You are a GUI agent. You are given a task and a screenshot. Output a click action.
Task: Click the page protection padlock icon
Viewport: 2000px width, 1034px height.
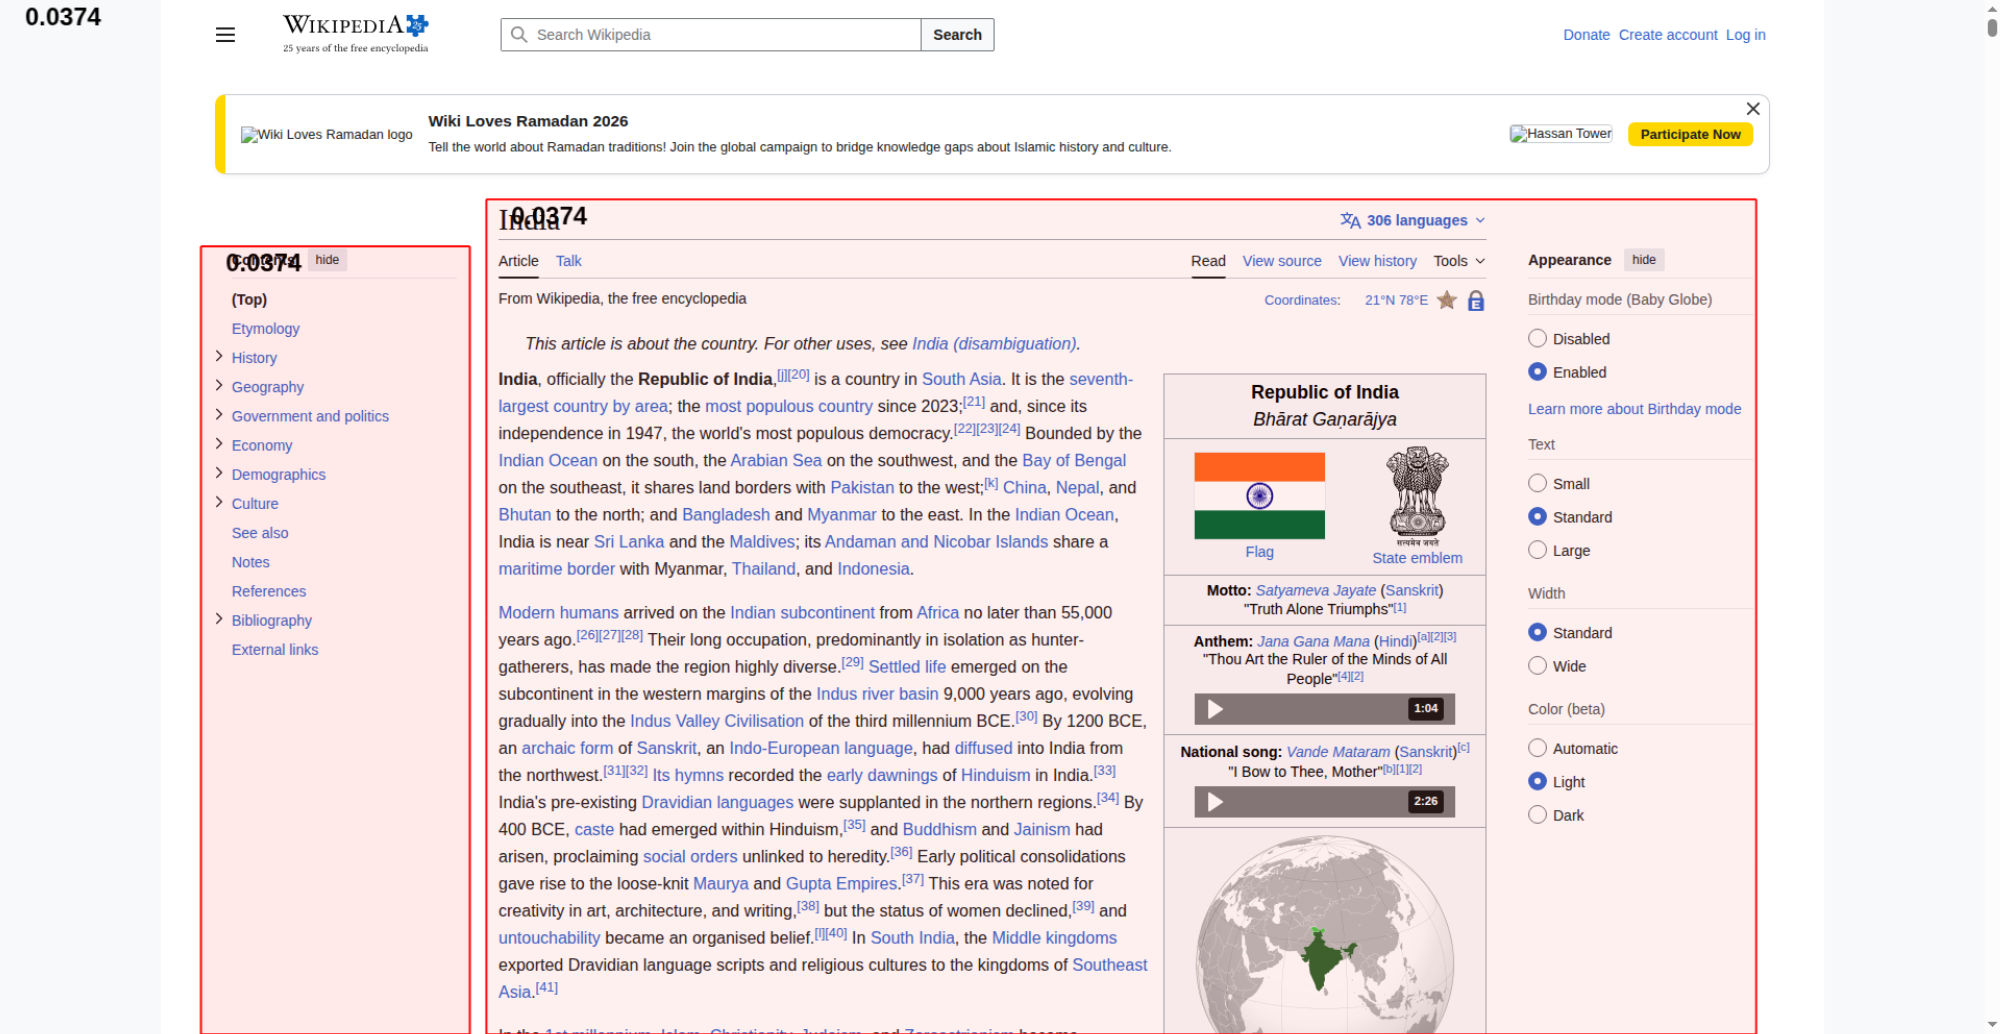(1475, 301)
